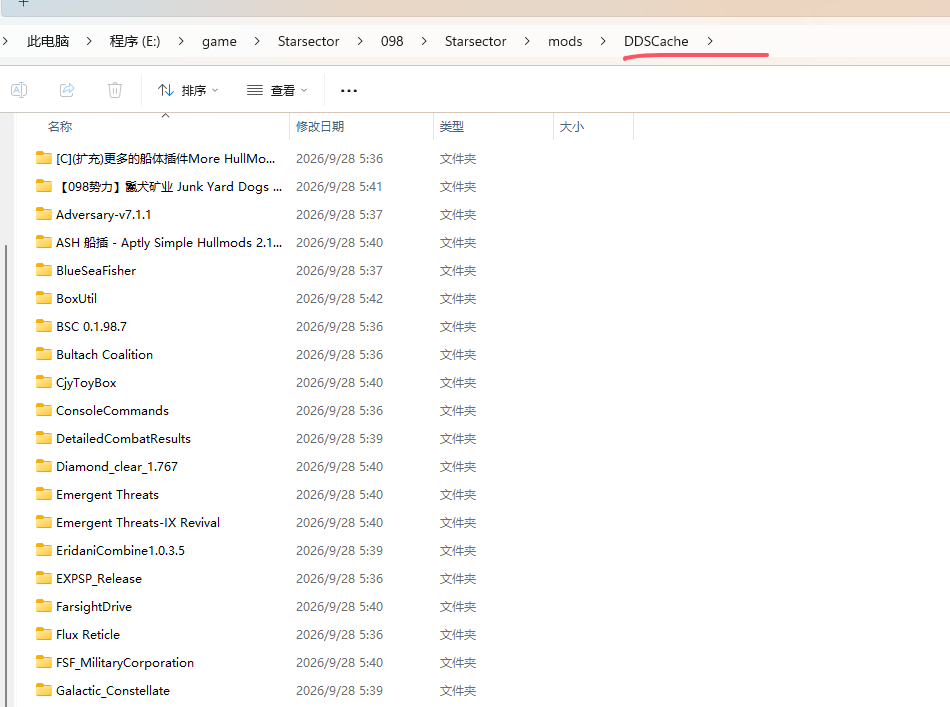
Task: Go to mods folder in breadcrumb
Action: pyautogui.click(x=565, y=41)
